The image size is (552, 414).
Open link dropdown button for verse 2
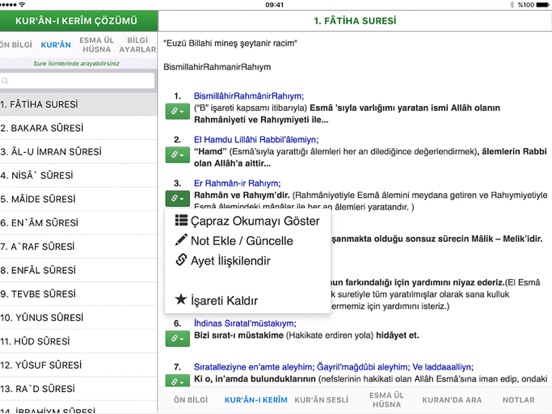click(x=177, y=155)
